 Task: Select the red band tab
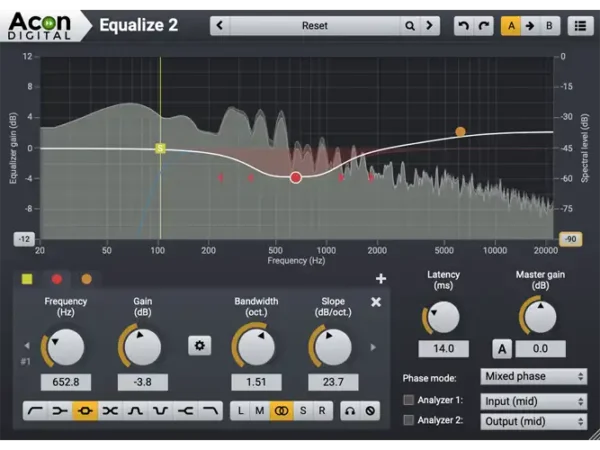pyautogui.click(x=57, y=279)
